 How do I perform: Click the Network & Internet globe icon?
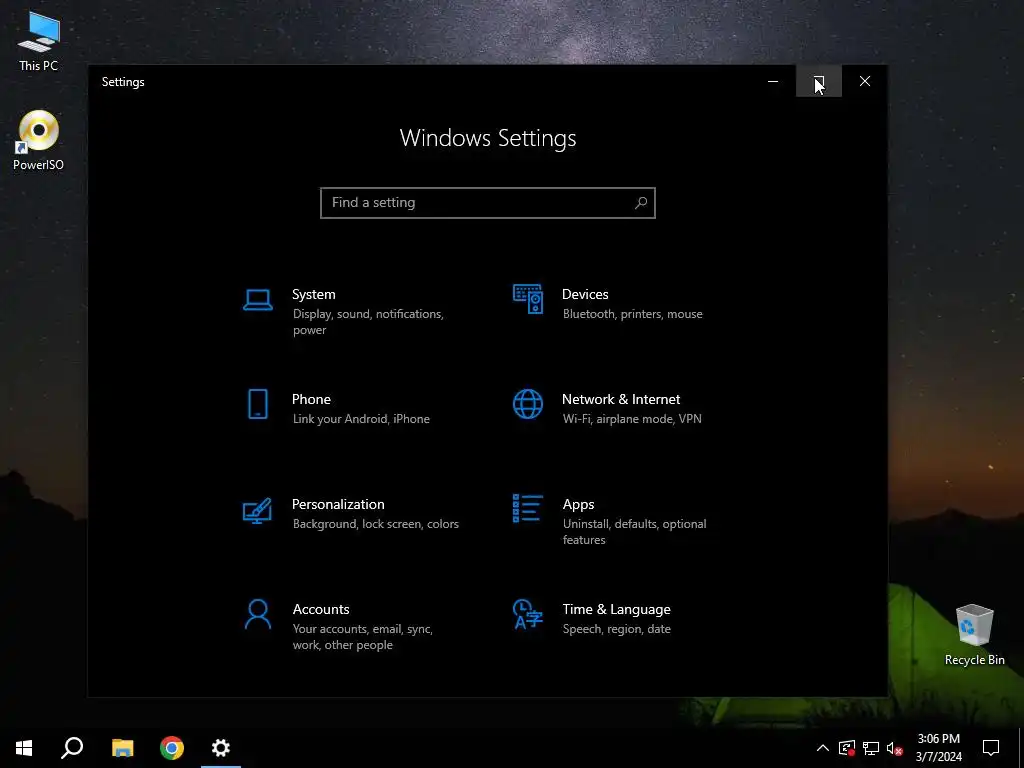click(x=528, y=404)
